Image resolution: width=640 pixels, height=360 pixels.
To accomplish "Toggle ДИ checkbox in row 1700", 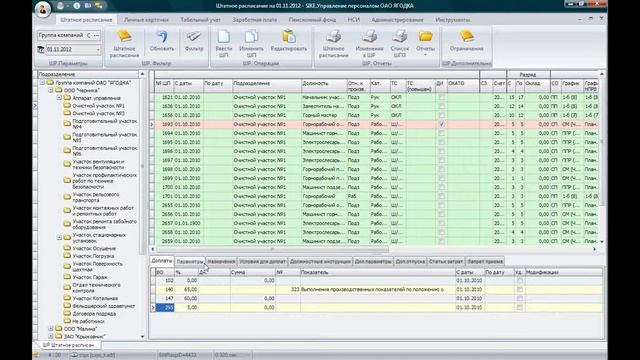I will tap(441, 187).
